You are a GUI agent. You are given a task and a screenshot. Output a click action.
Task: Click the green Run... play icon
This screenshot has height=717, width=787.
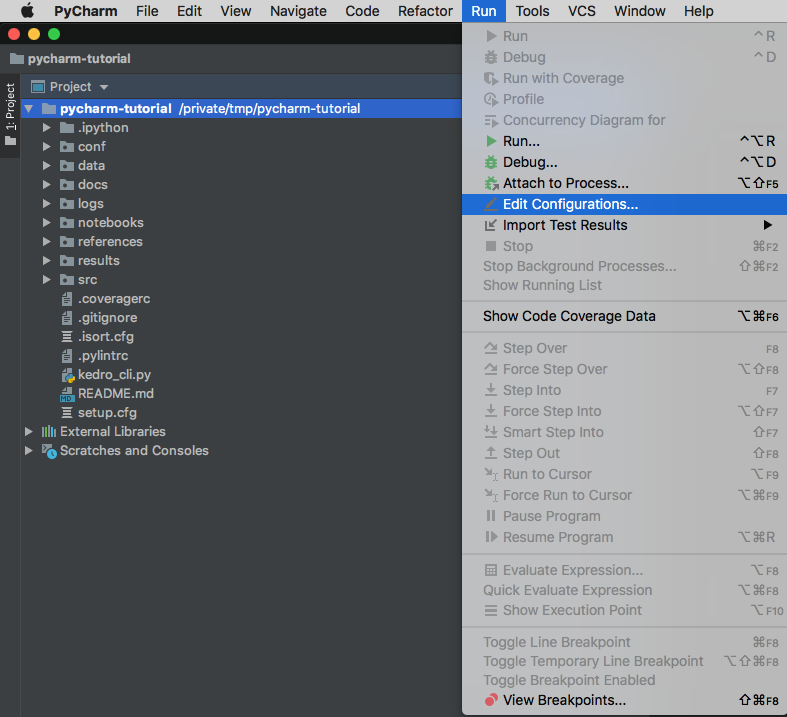tap(490, 141)
